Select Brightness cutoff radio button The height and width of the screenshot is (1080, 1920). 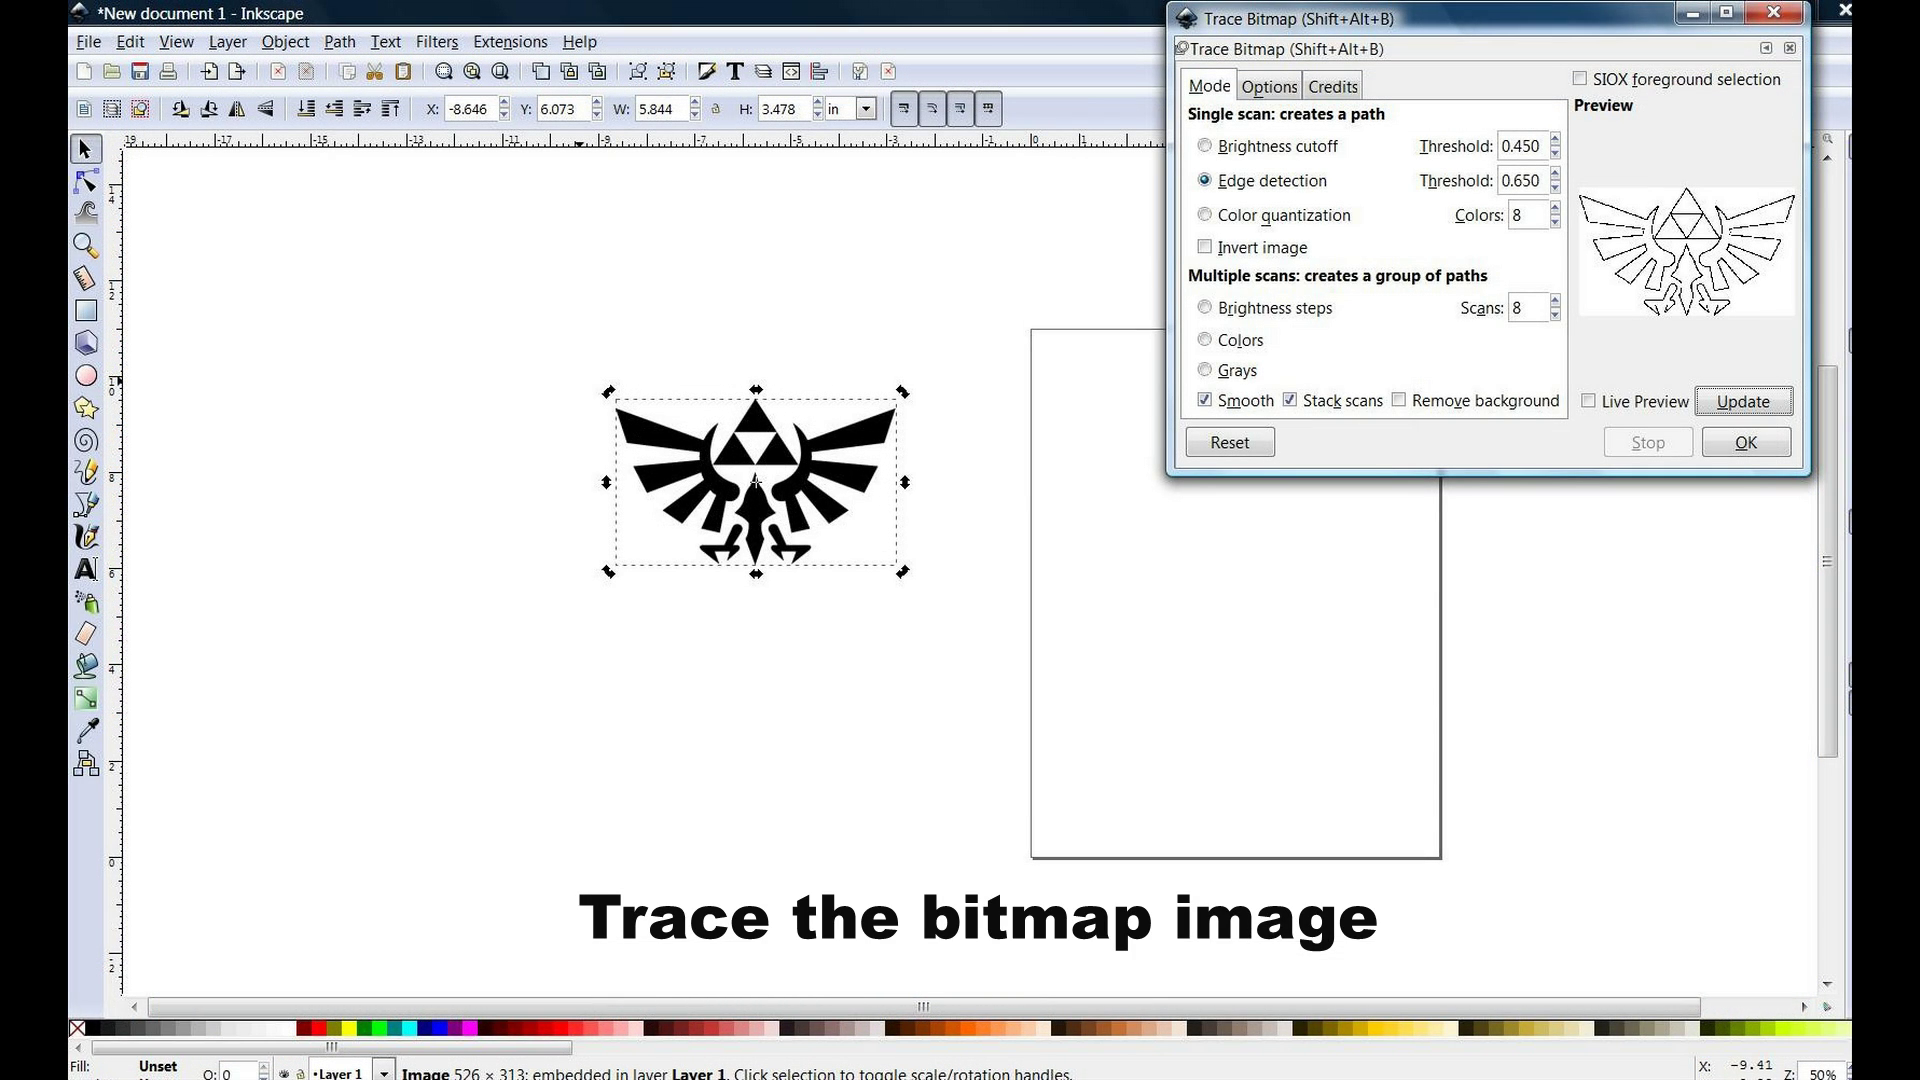point(1204,146)
